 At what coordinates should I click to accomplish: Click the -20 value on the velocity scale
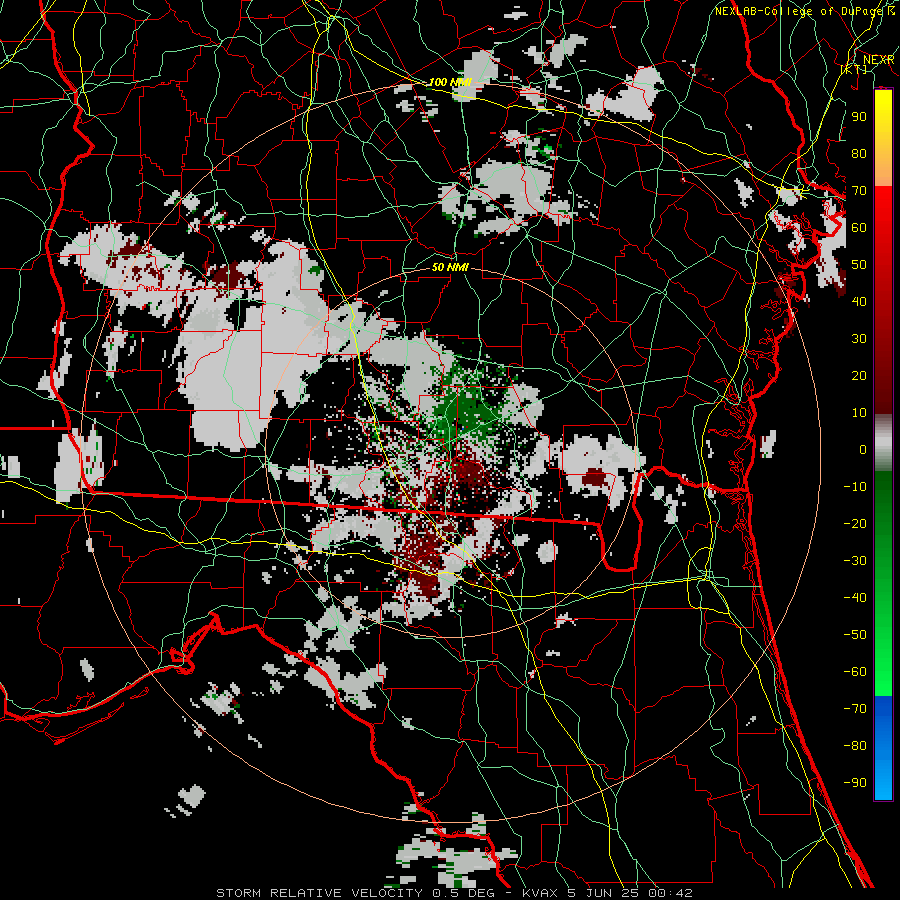tap(855, 524)
